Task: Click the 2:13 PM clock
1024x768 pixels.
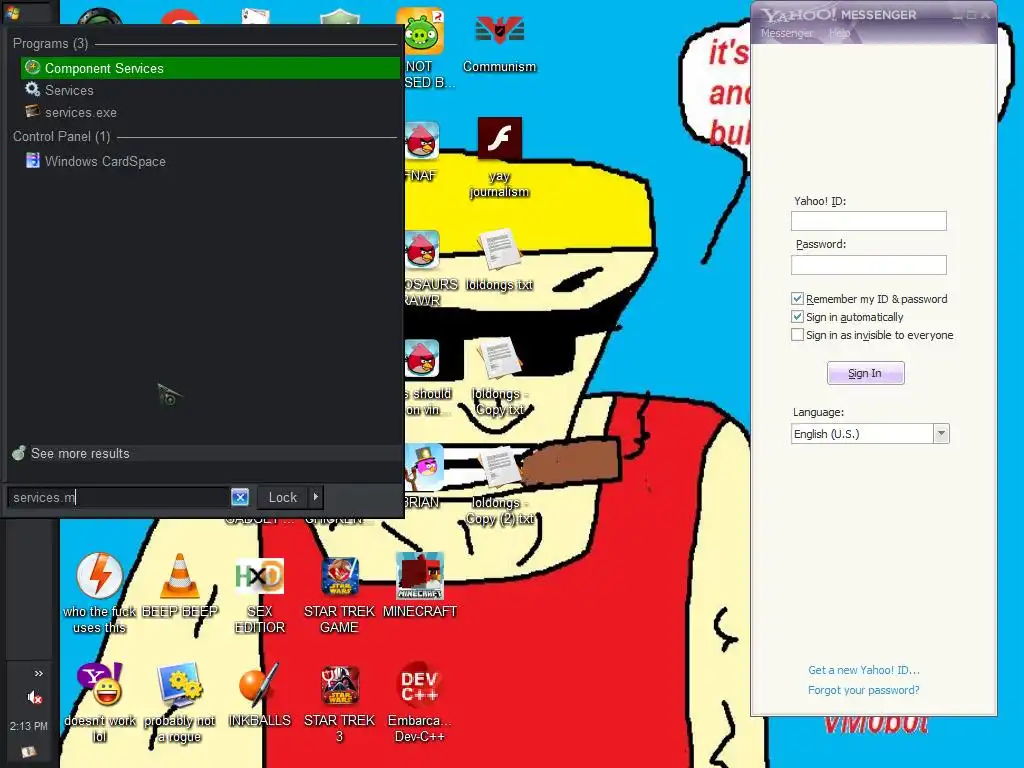Action: tap(29, 726)
